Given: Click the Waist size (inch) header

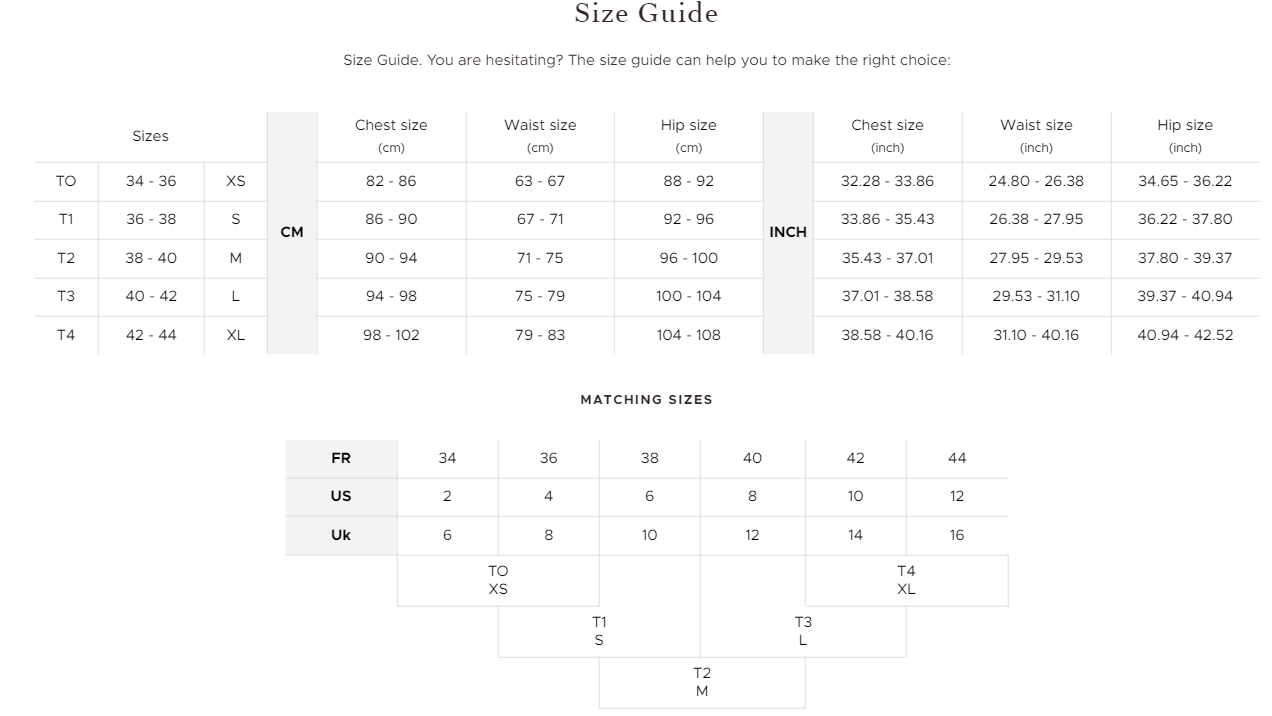Looking at the screenshot, I should [1036, 136].
